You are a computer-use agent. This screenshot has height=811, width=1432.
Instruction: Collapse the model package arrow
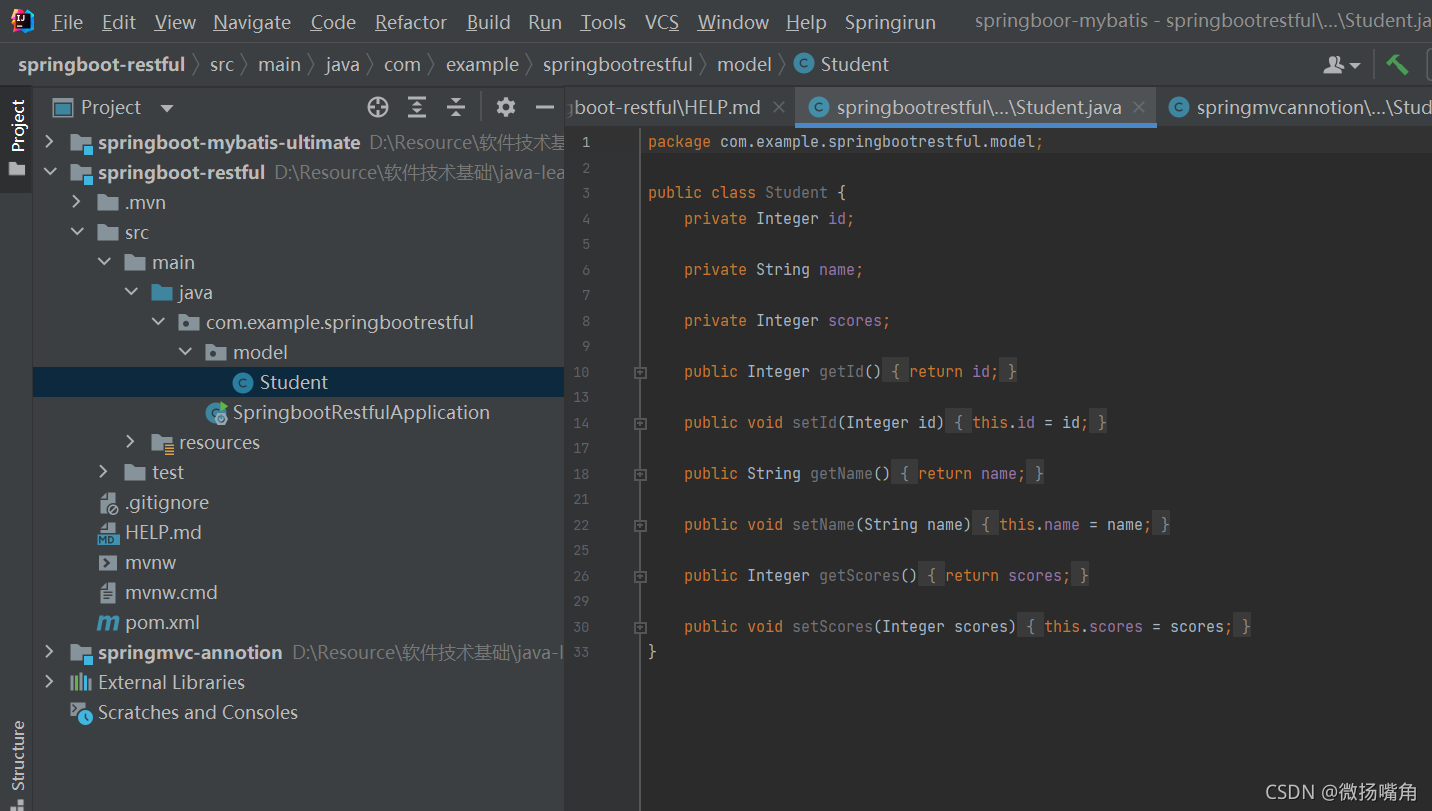pyautogui.click(x=185, y=352)
